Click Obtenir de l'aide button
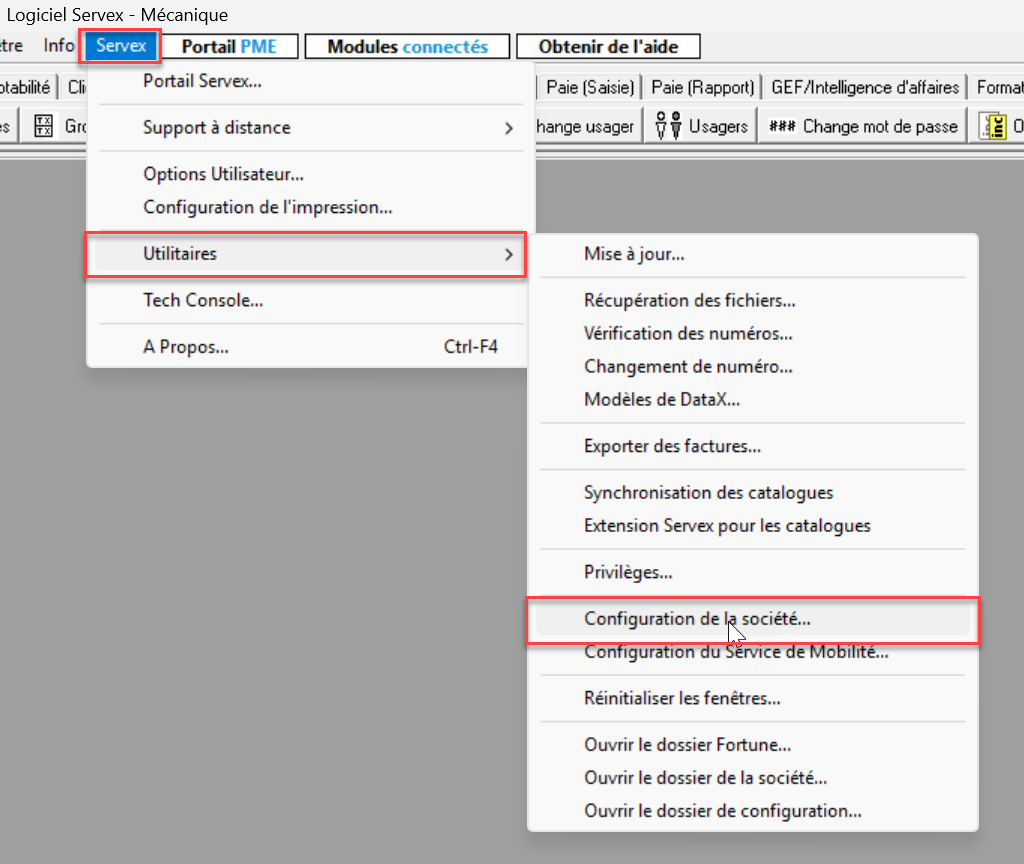The image size is (1024, 864). pos(607,47)
